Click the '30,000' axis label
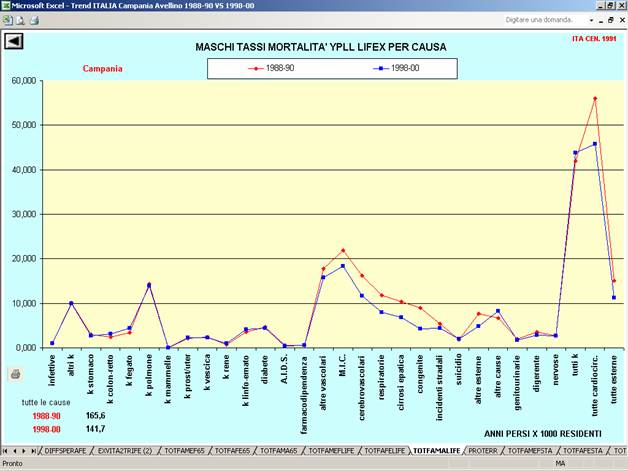The height and width of the screenshot is (471, 628). point(24,214)
